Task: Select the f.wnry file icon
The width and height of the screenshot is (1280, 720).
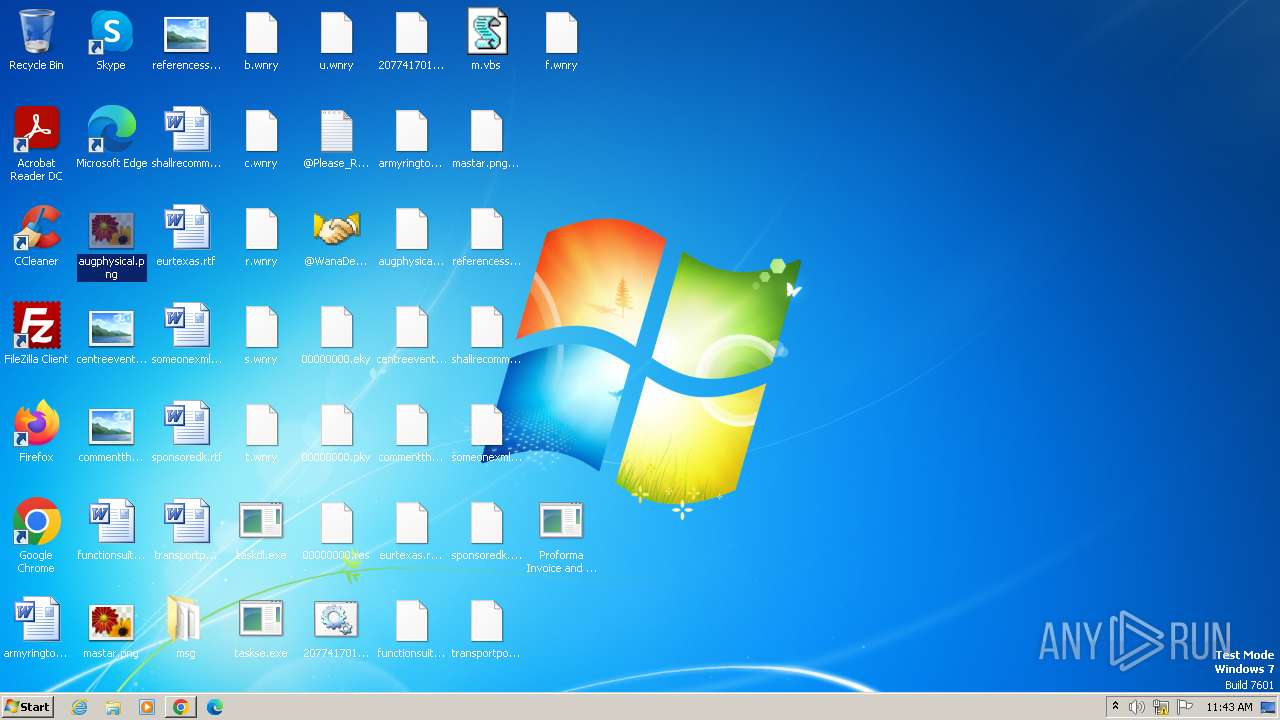Action: point(561,41)
